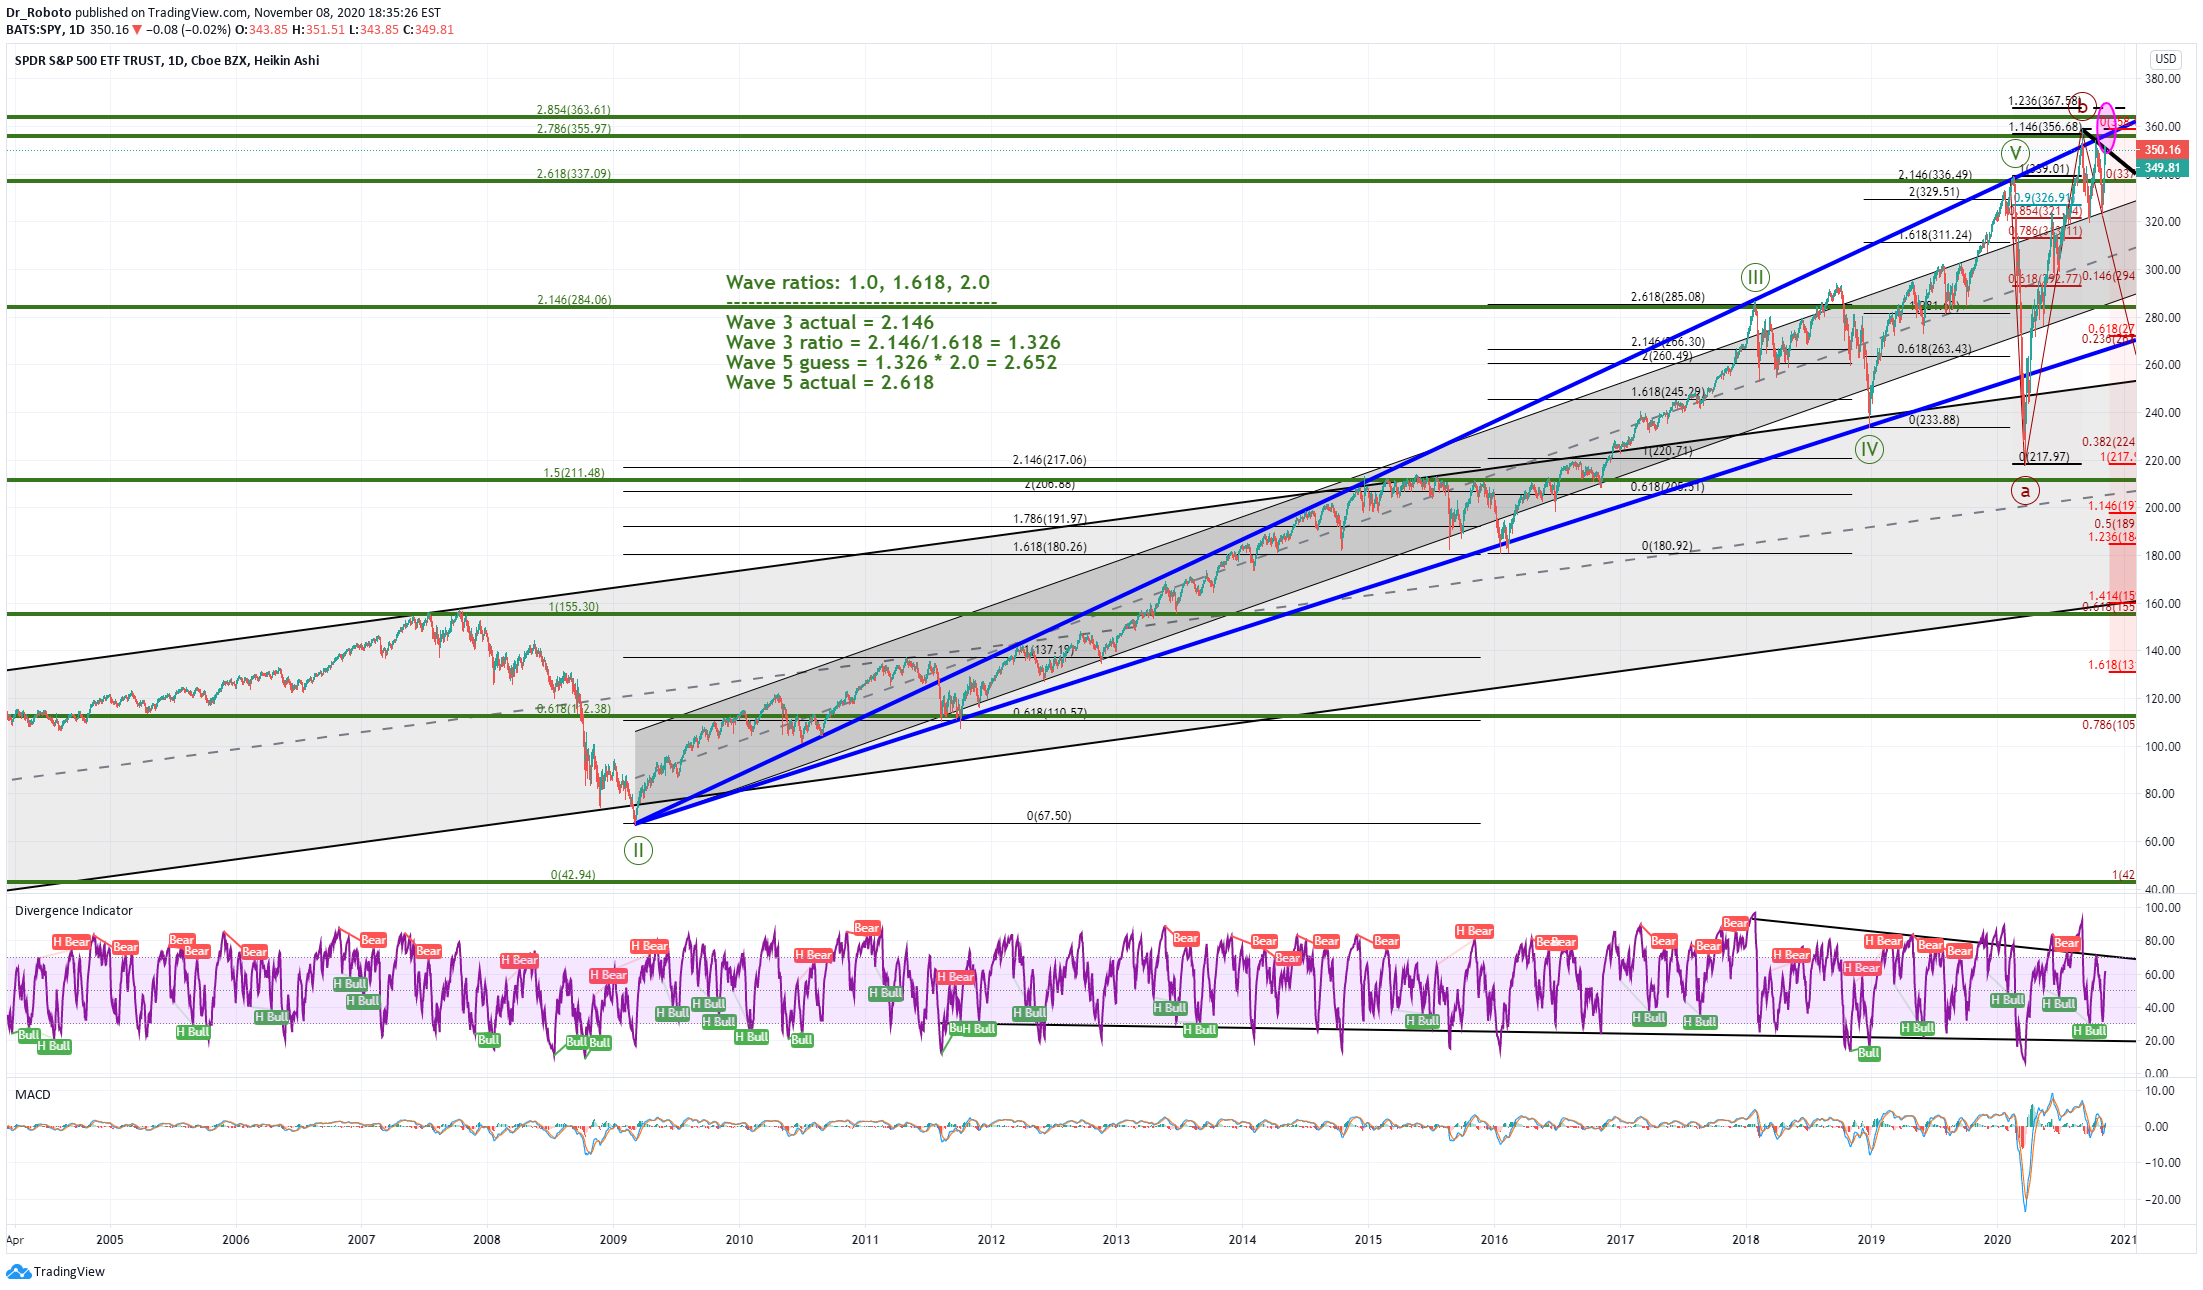Click the Dr_Roboto author name
Screen dimensions: 2203x1290
pos(39,13)
